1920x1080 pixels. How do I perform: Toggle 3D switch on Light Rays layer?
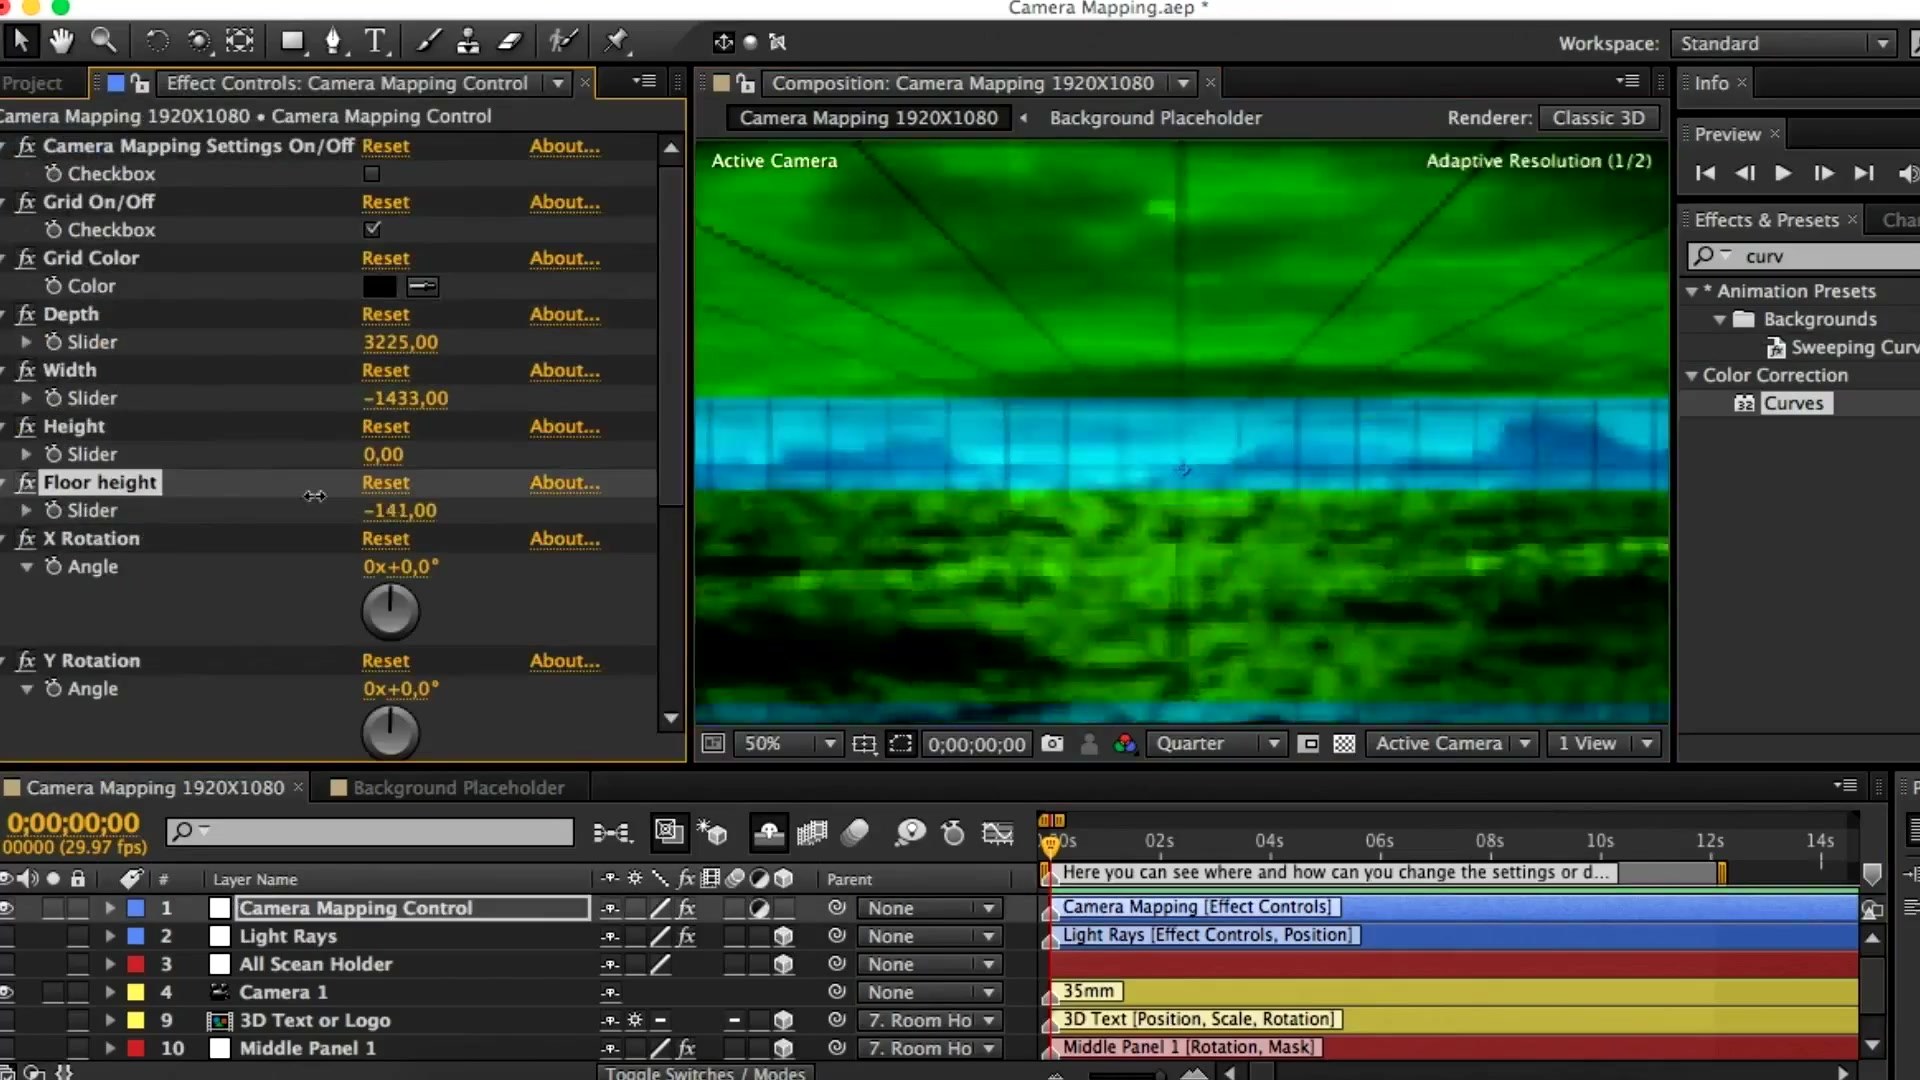click(784, 936)
